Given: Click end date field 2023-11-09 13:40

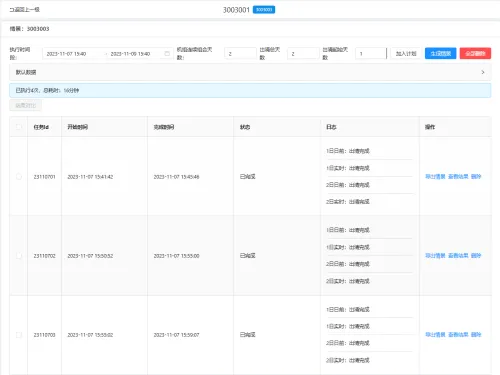Looking at the screenshot, I should 130,54.
